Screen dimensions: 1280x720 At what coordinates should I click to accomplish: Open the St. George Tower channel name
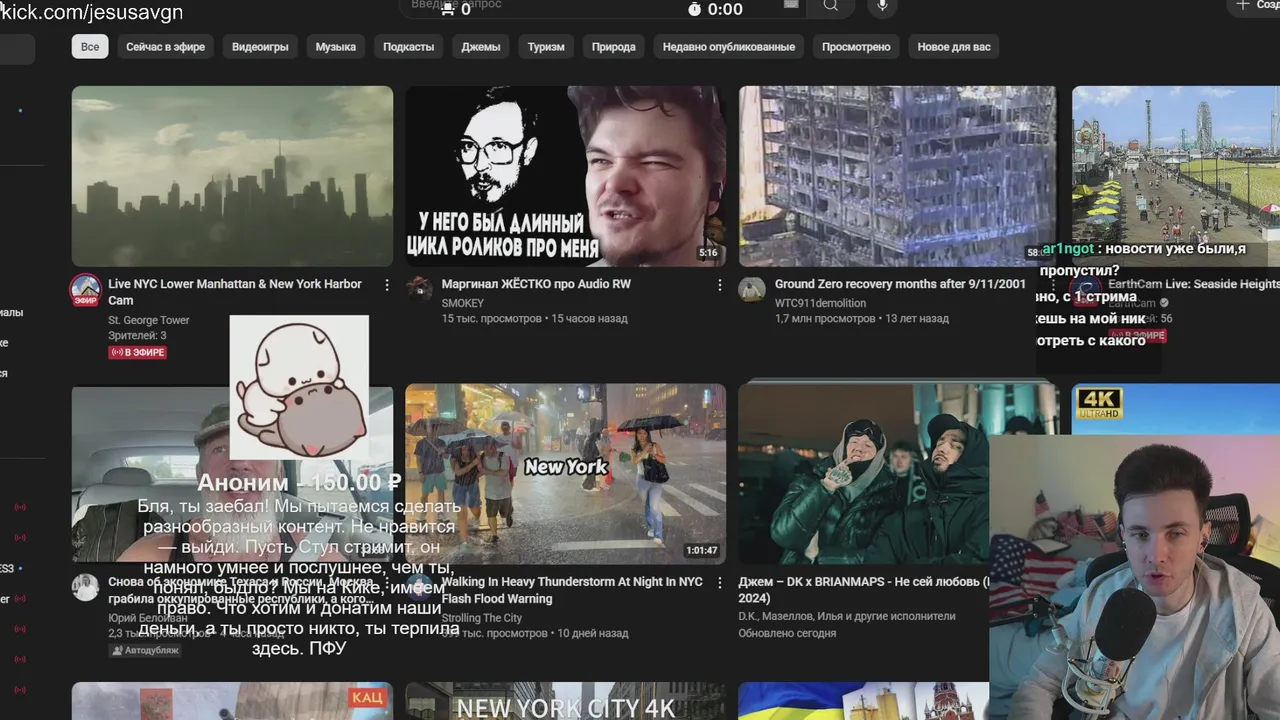coord(149,320)
